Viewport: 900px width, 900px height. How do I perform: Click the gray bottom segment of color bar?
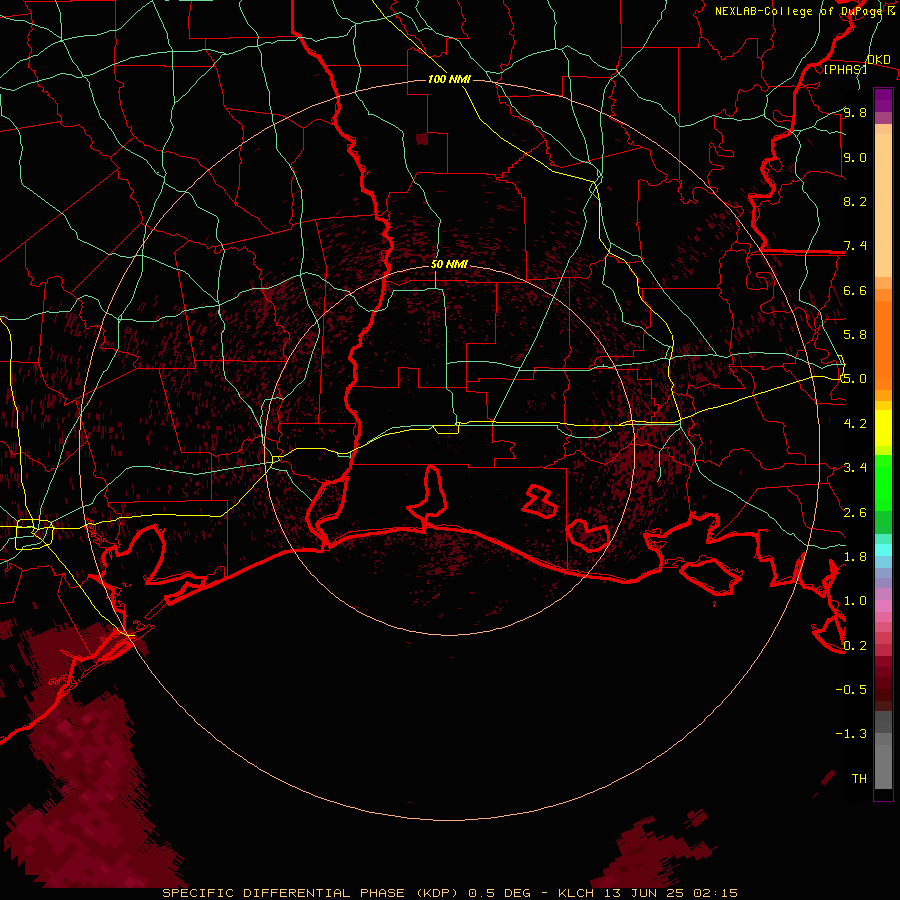point(883,761)
